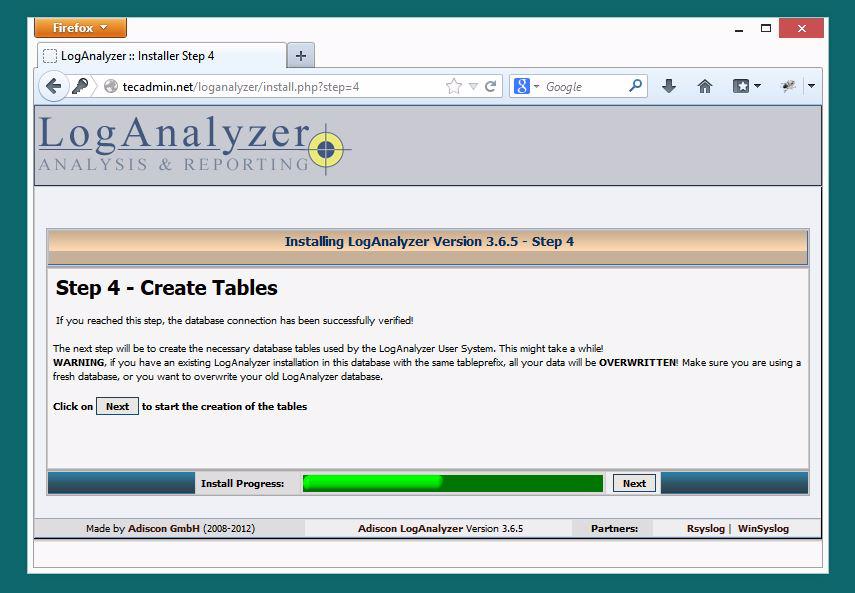Click the 'Install Progress:' label

point(242,483)
